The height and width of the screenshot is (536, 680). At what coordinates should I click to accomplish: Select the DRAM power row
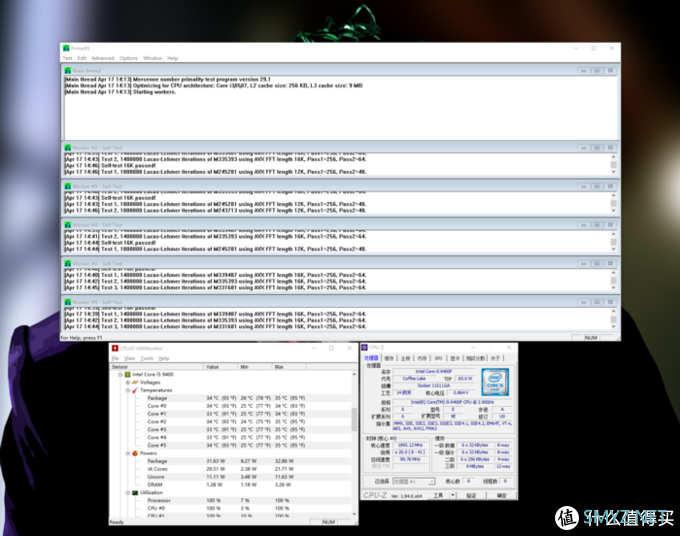coord(230,484)
